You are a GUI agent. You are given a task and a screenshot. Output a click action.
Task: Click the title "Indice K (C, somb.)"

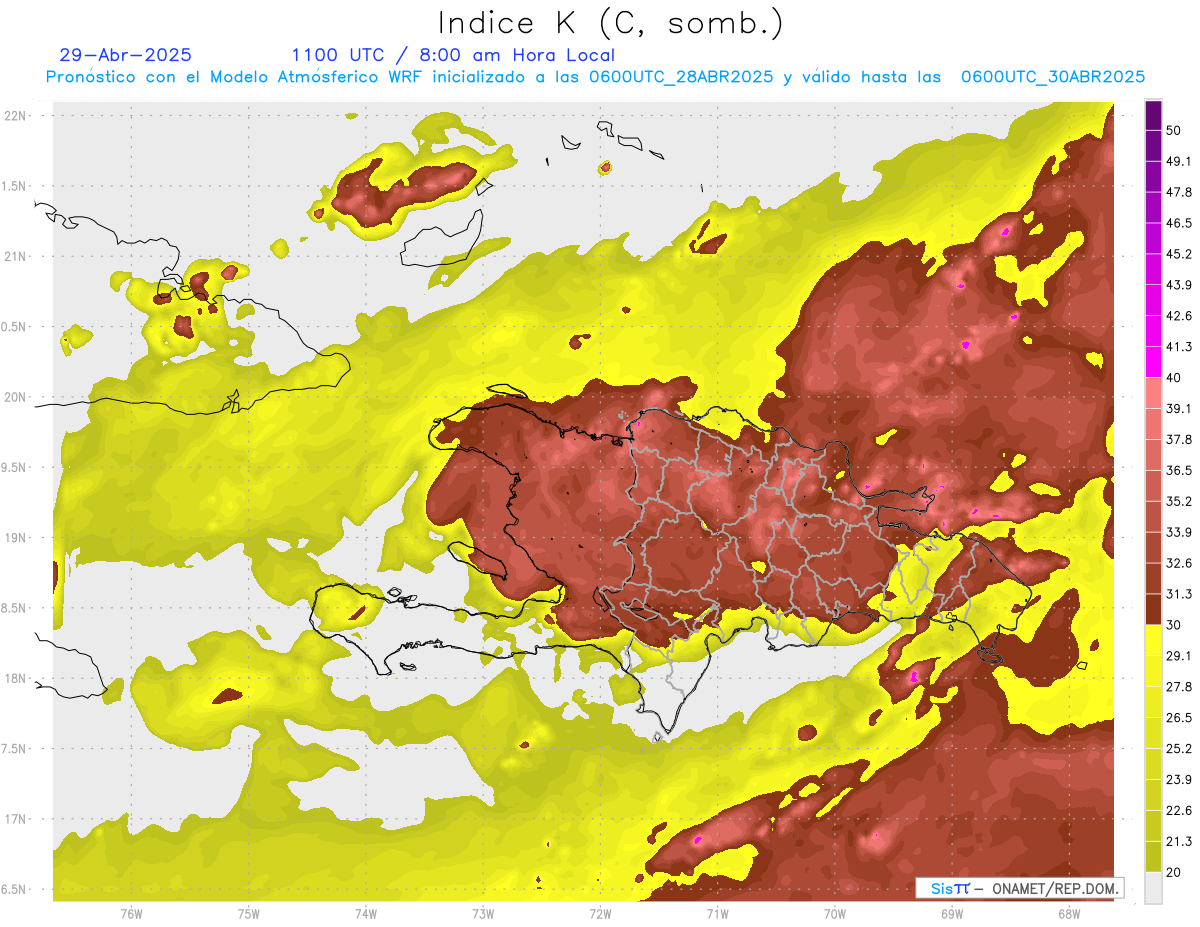[611, 24]
